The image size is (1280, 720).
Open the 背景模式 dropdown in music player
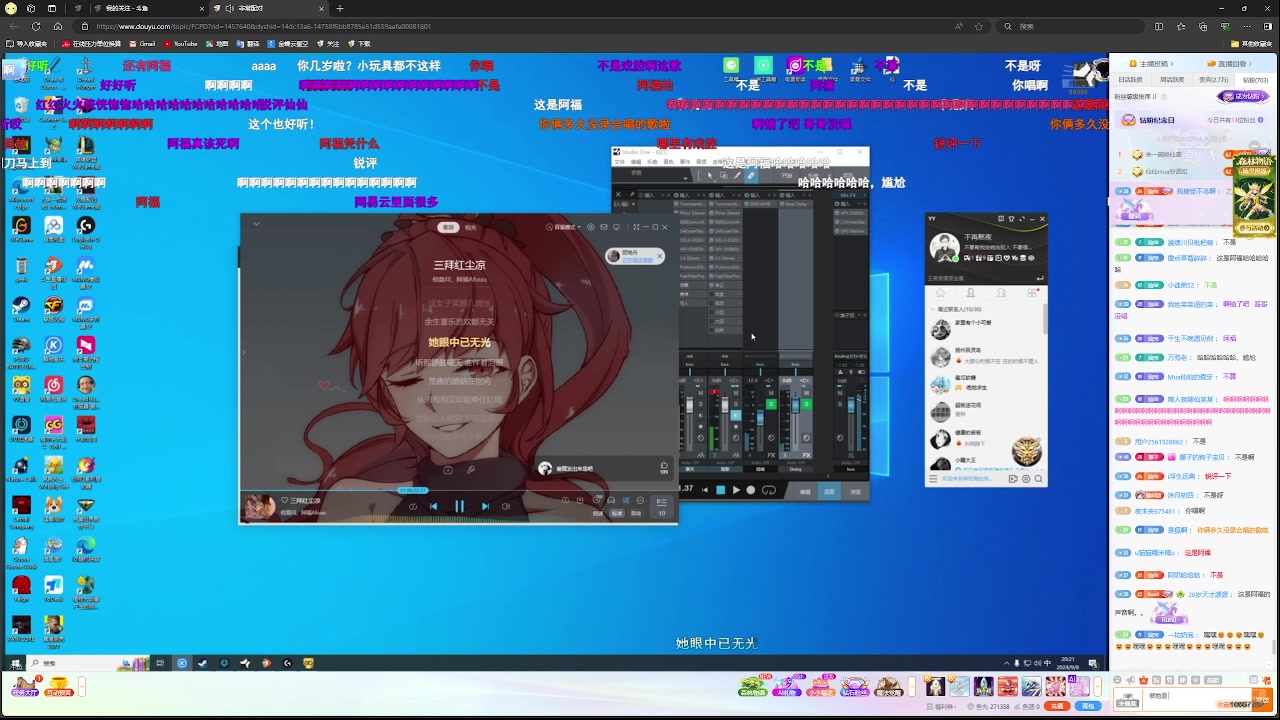[563, 227]
